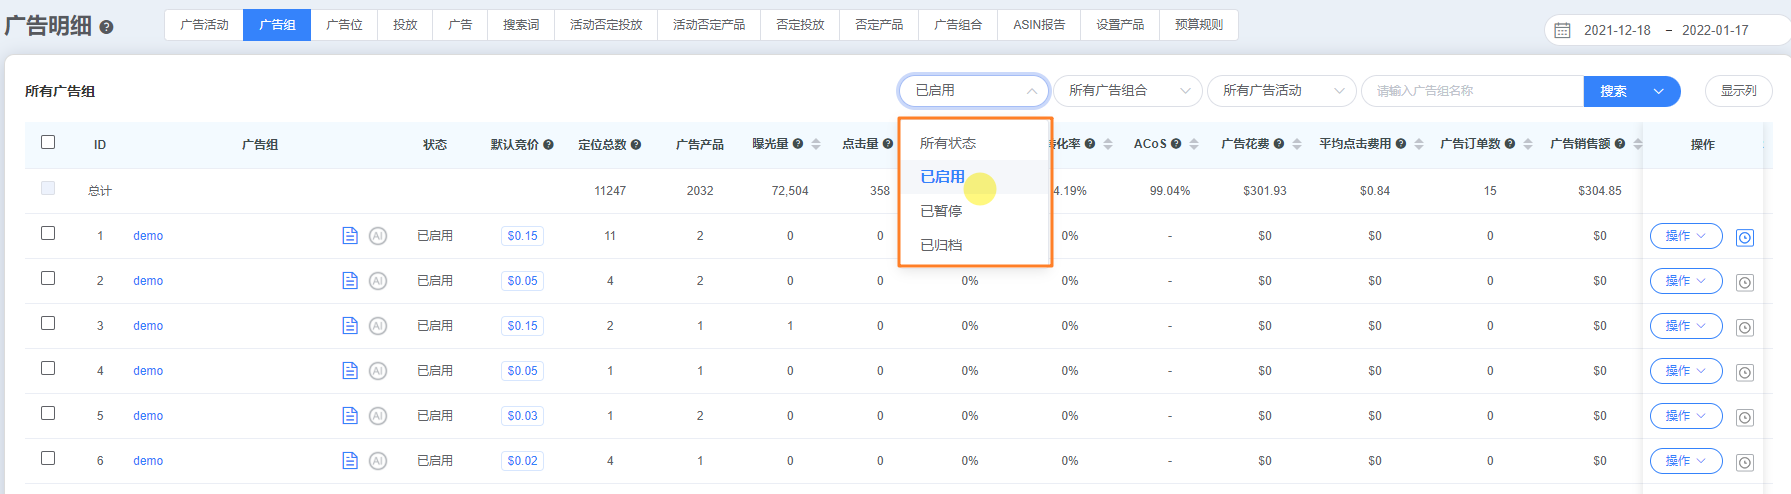
Task: Click the help icon next to 广告明细 title
Action: pyautogui.click(x=107, y=27)
